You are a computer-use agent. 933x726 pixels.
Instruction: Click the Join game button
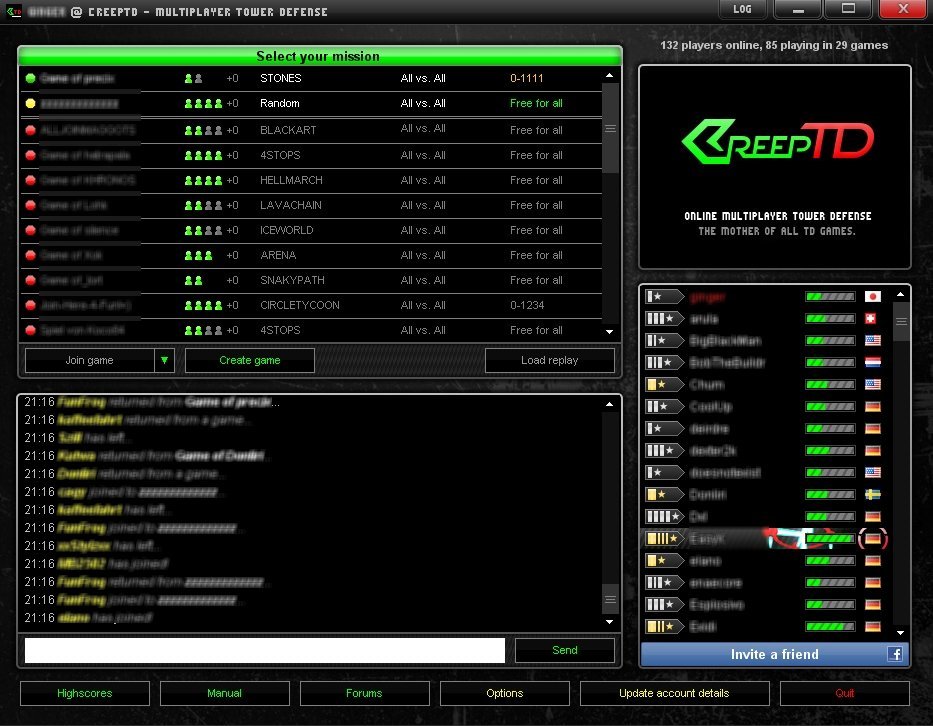pos(89,360)
